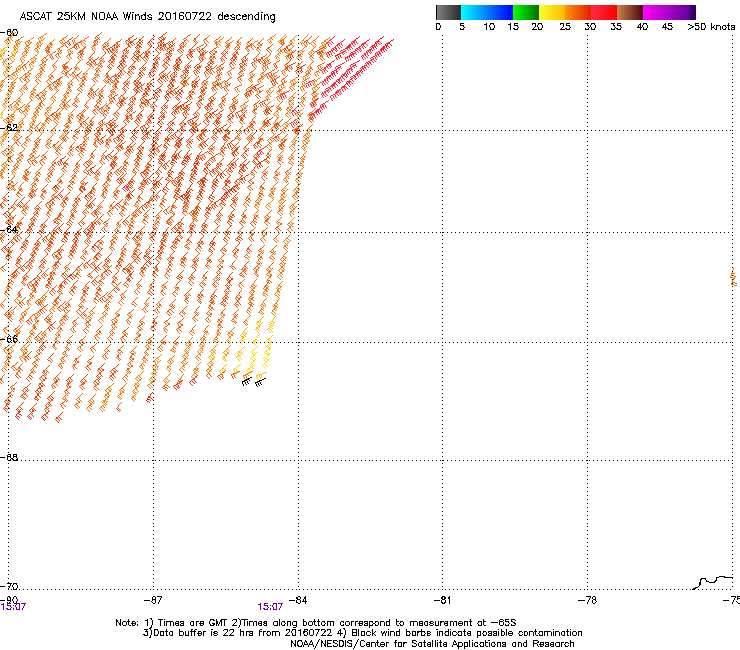The image size is (740, 650).
Task: Click the '-87' longitude axis label
Action: pyautogui.click(x=153, y=600)
